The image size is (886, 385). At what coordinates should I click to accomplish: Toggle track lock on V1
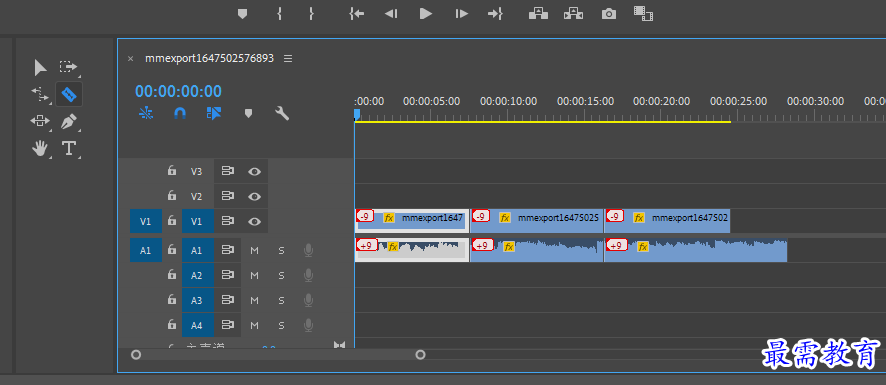[172, 221]
